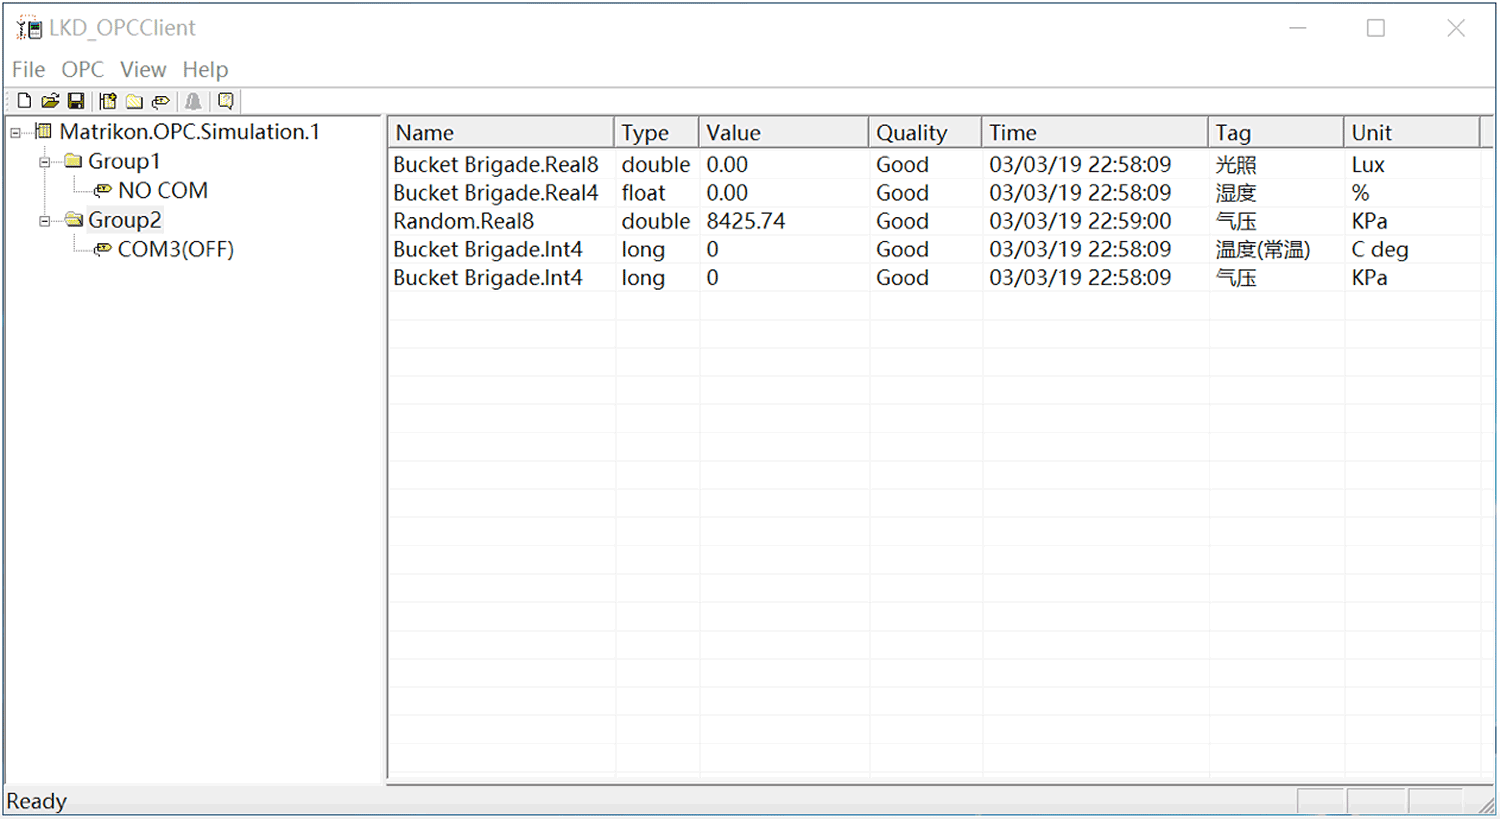Save with the floppy disk icon

tap(76, 101)
